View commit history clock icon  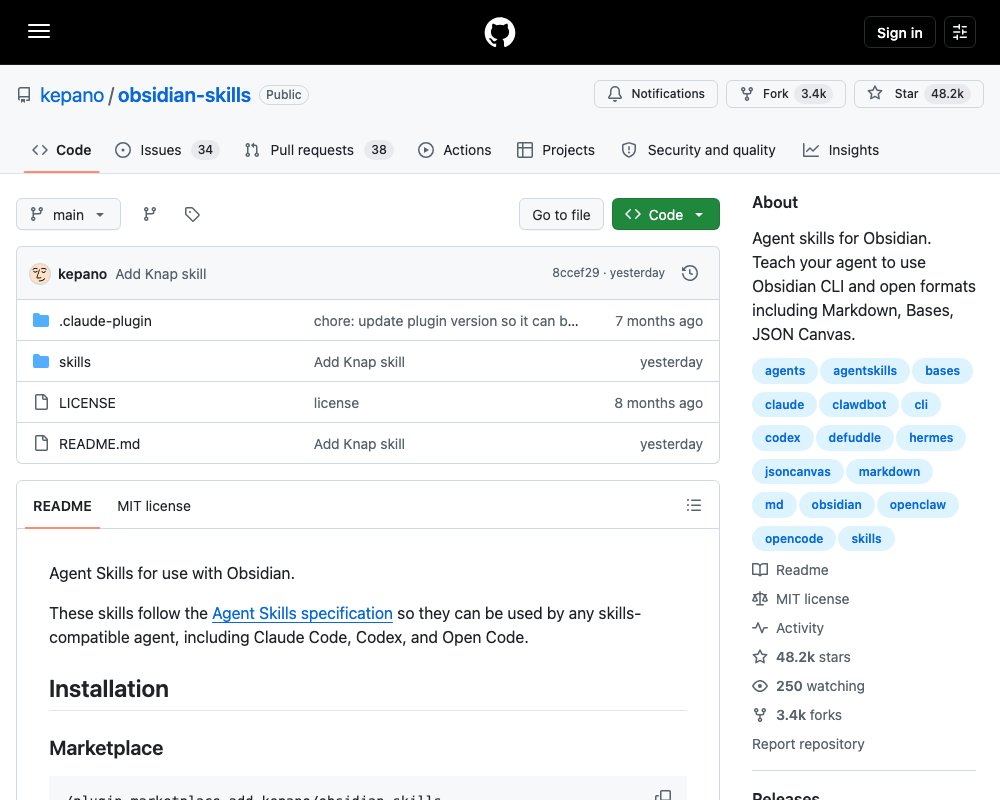pos(690,273)
